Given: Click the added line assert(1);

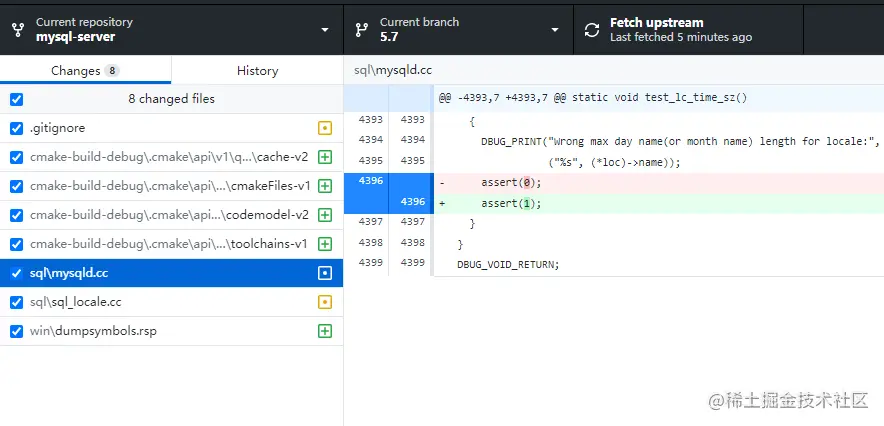Looking at the screenshot, I should [x=511, y=203].
